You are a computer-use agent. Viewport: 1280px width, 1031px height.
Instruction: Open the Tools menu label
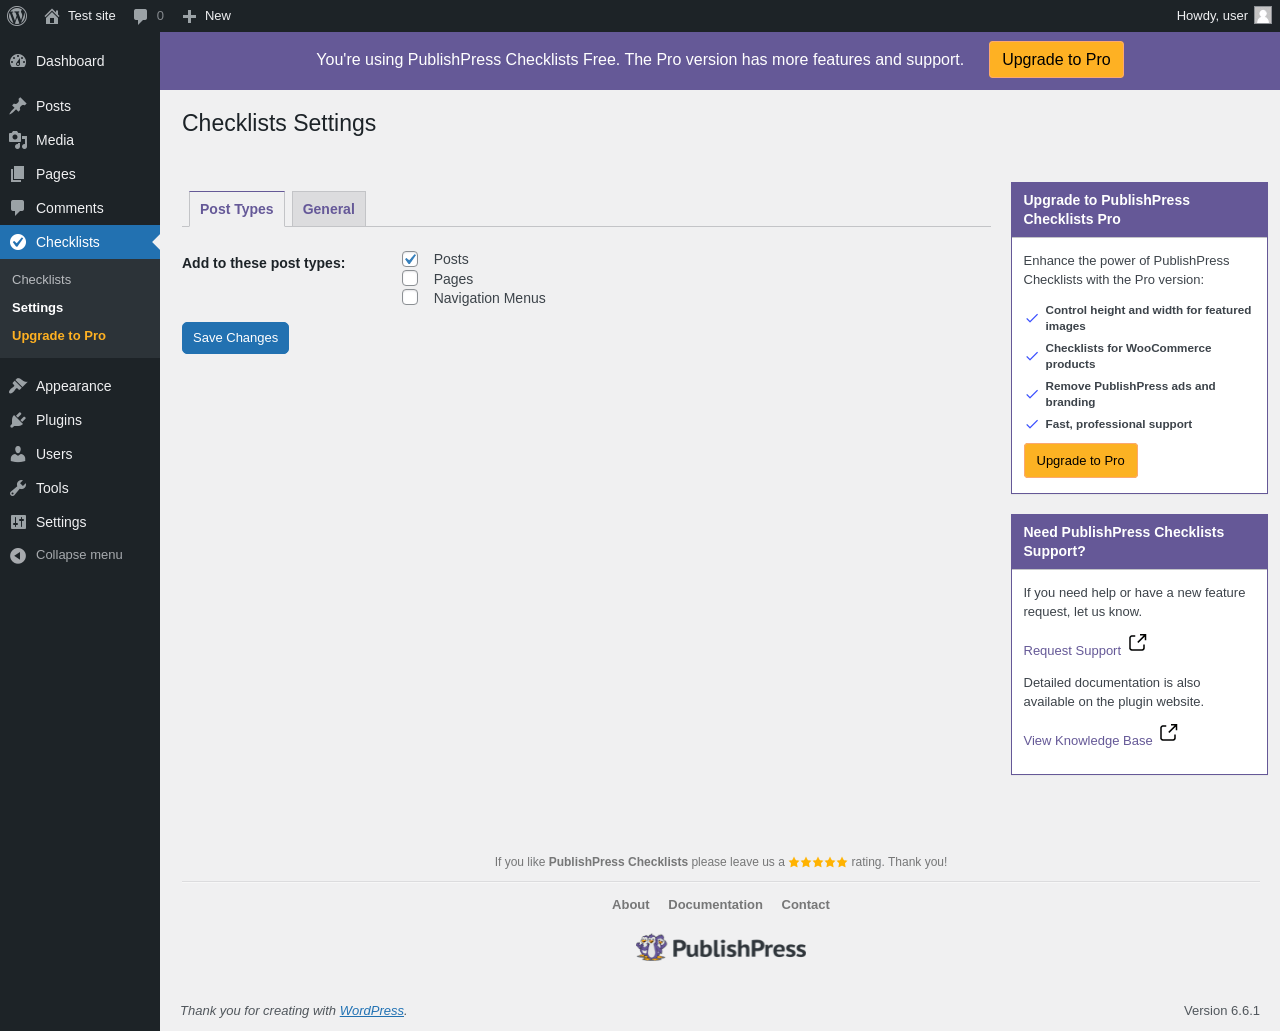click(x=52, y=488)
